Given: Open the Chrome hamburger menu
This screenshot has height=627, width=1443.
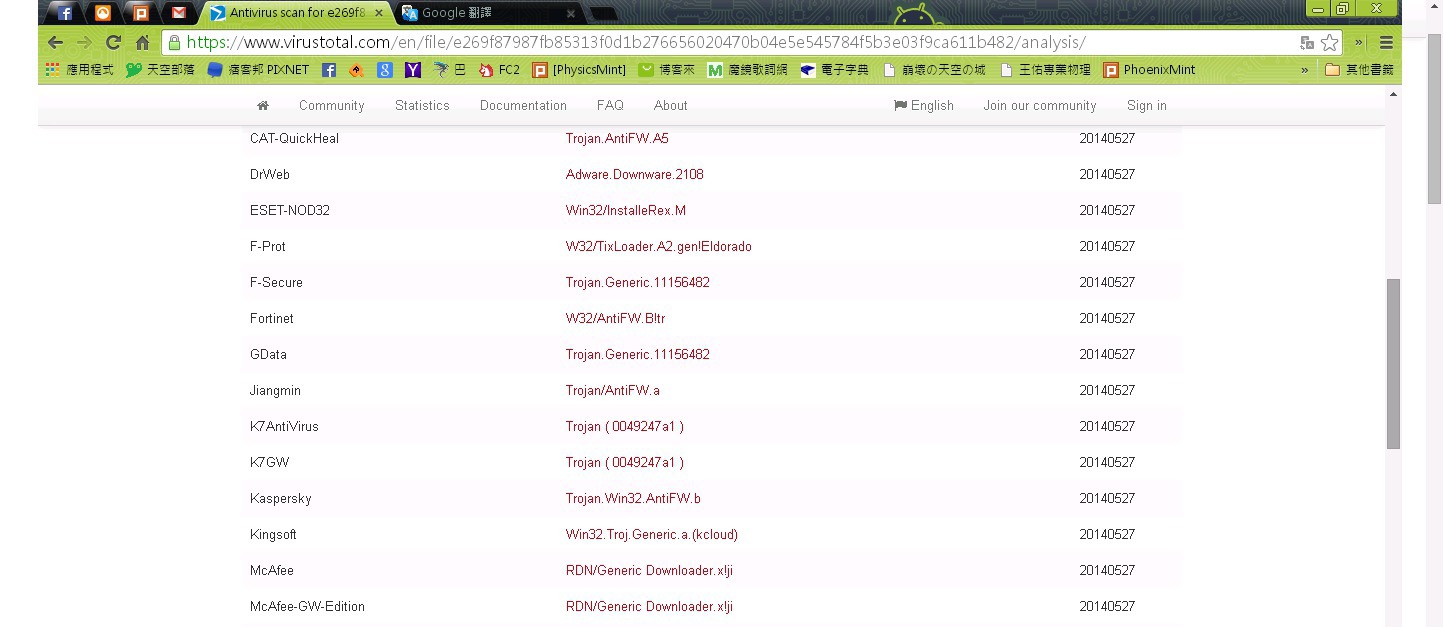Looking at the screenshot, I should [1386, 43].
